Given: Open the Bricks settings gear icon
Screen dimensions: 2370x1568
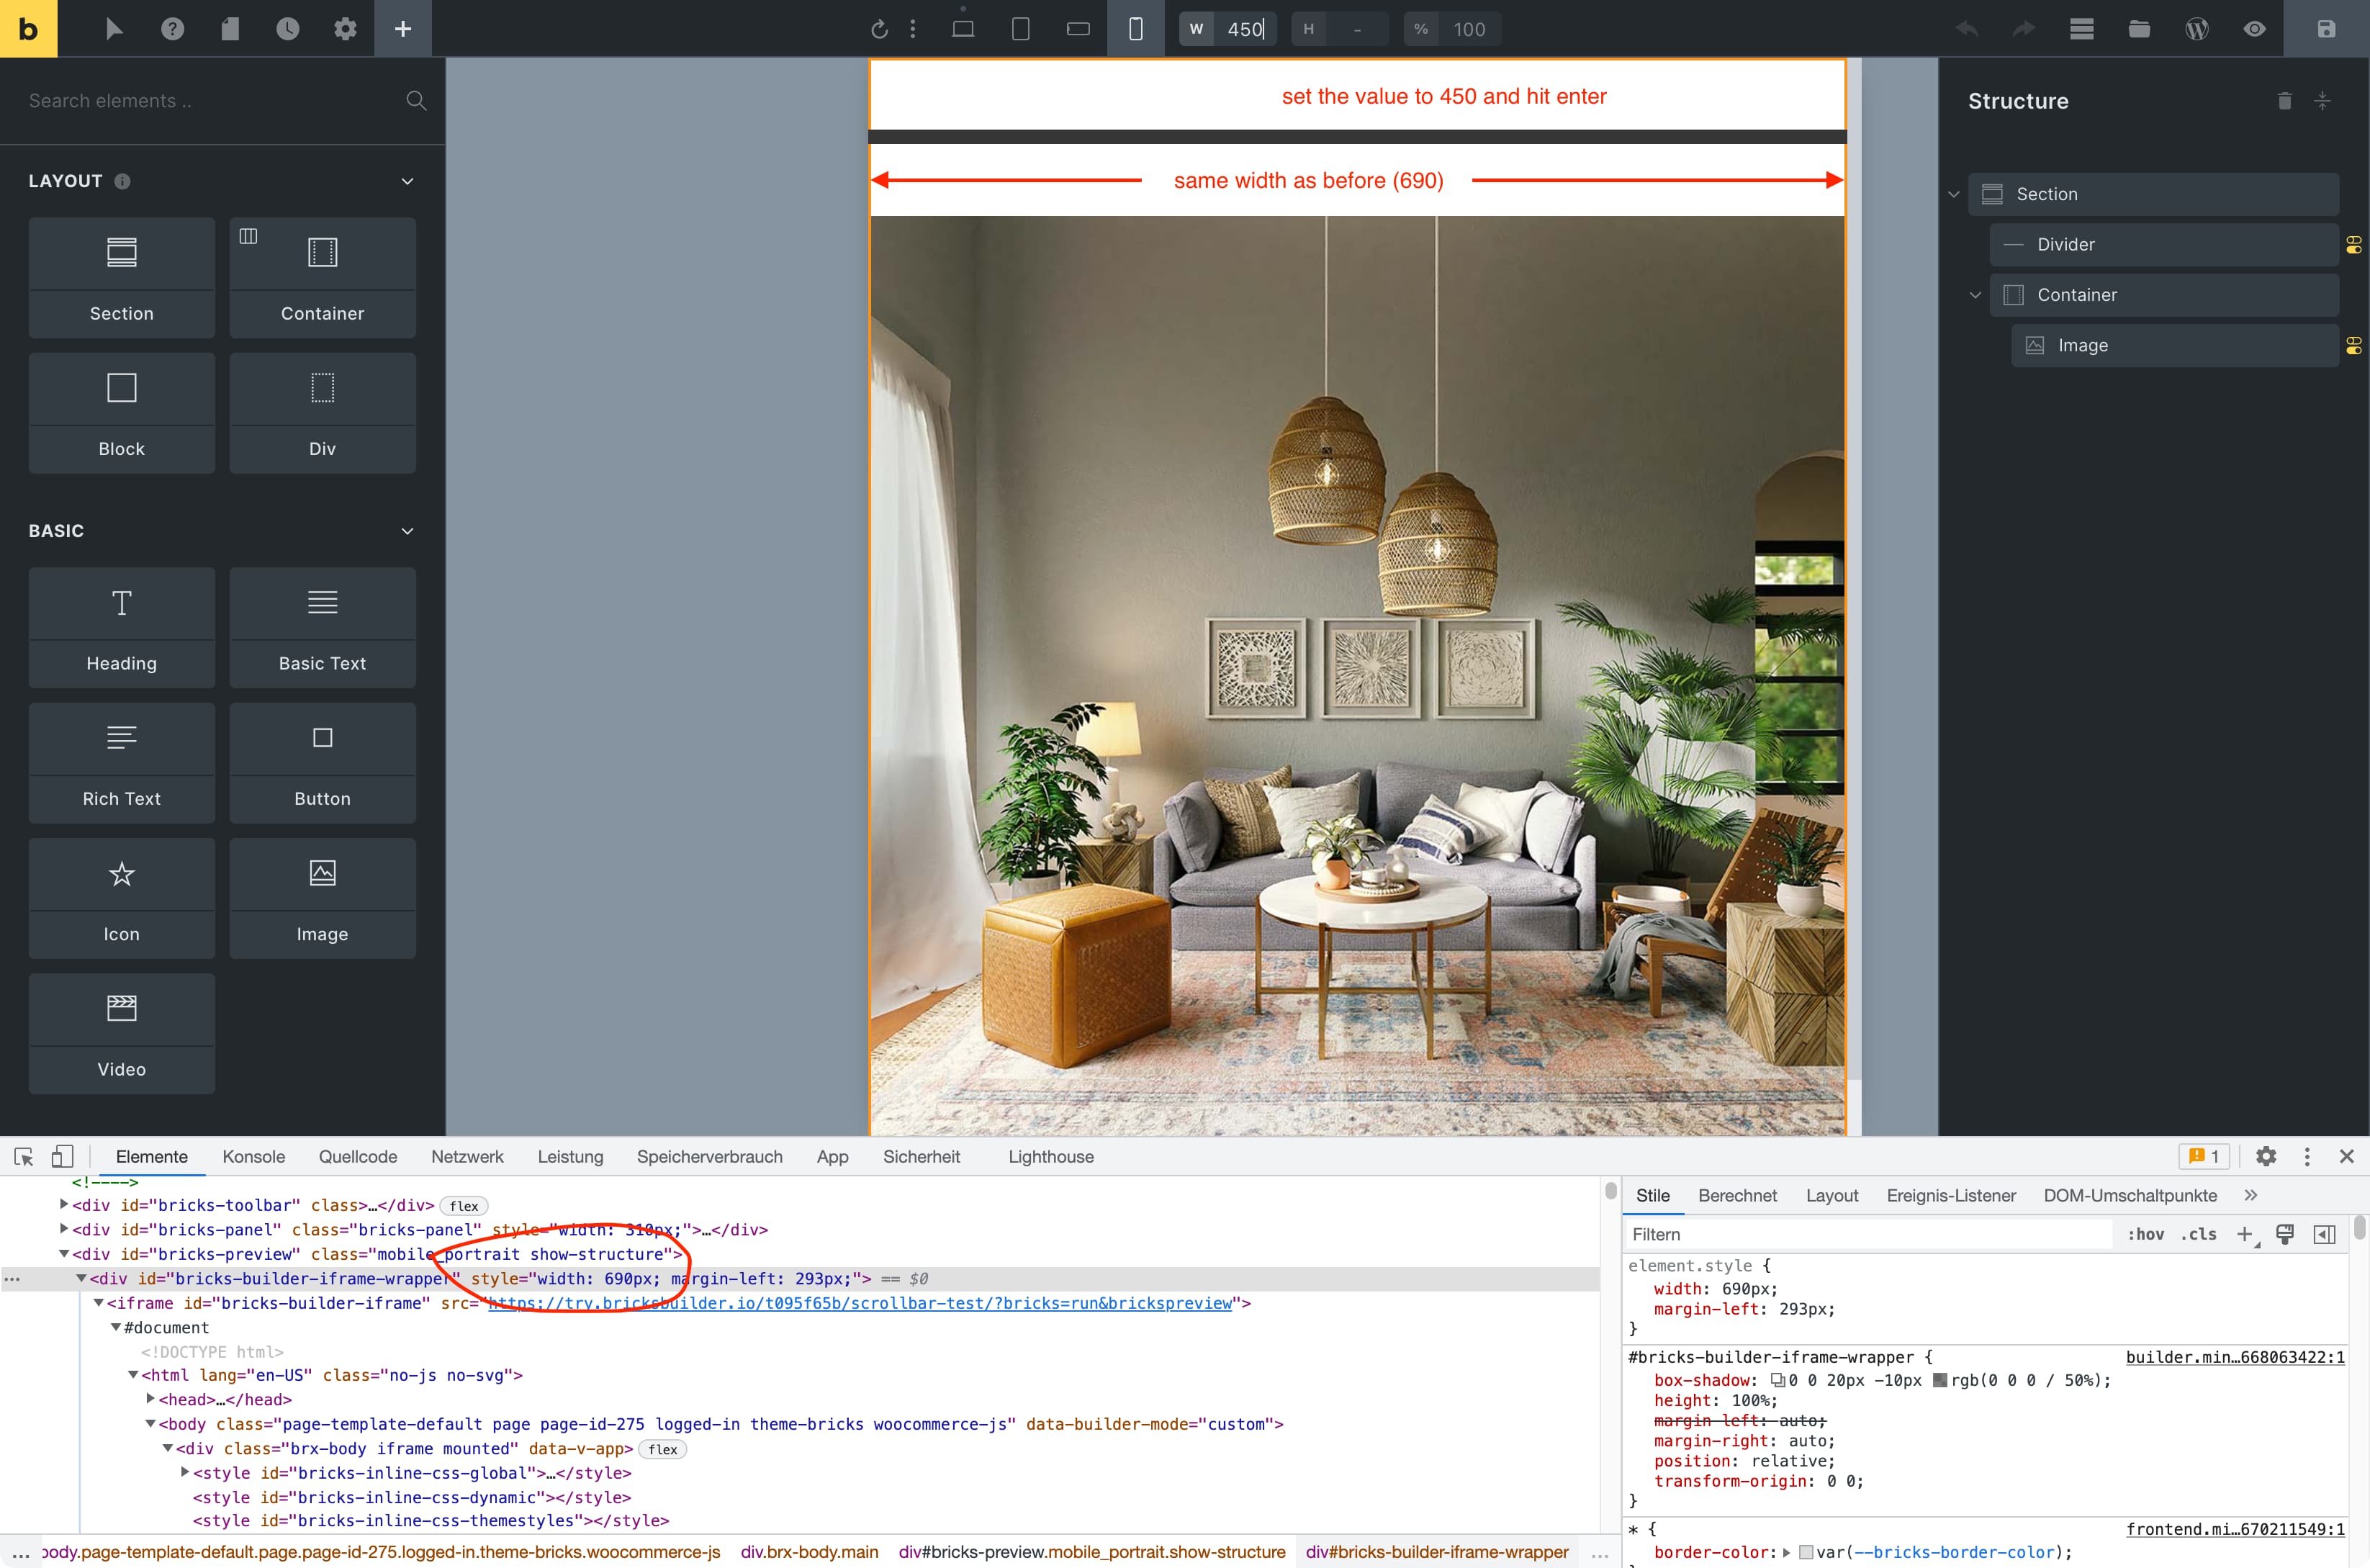Looking at the screenshot, I should tap(345, 29).
